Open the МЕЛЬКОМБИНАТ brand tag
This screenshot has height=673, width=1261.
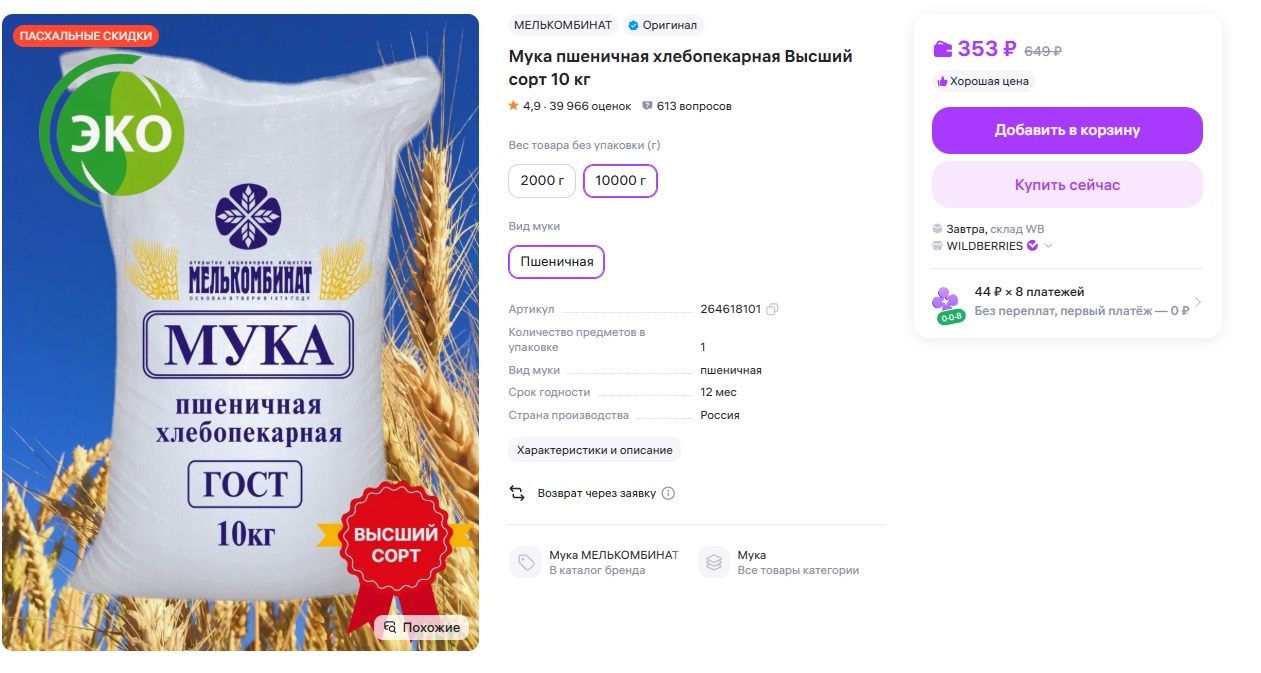(563, 25)
